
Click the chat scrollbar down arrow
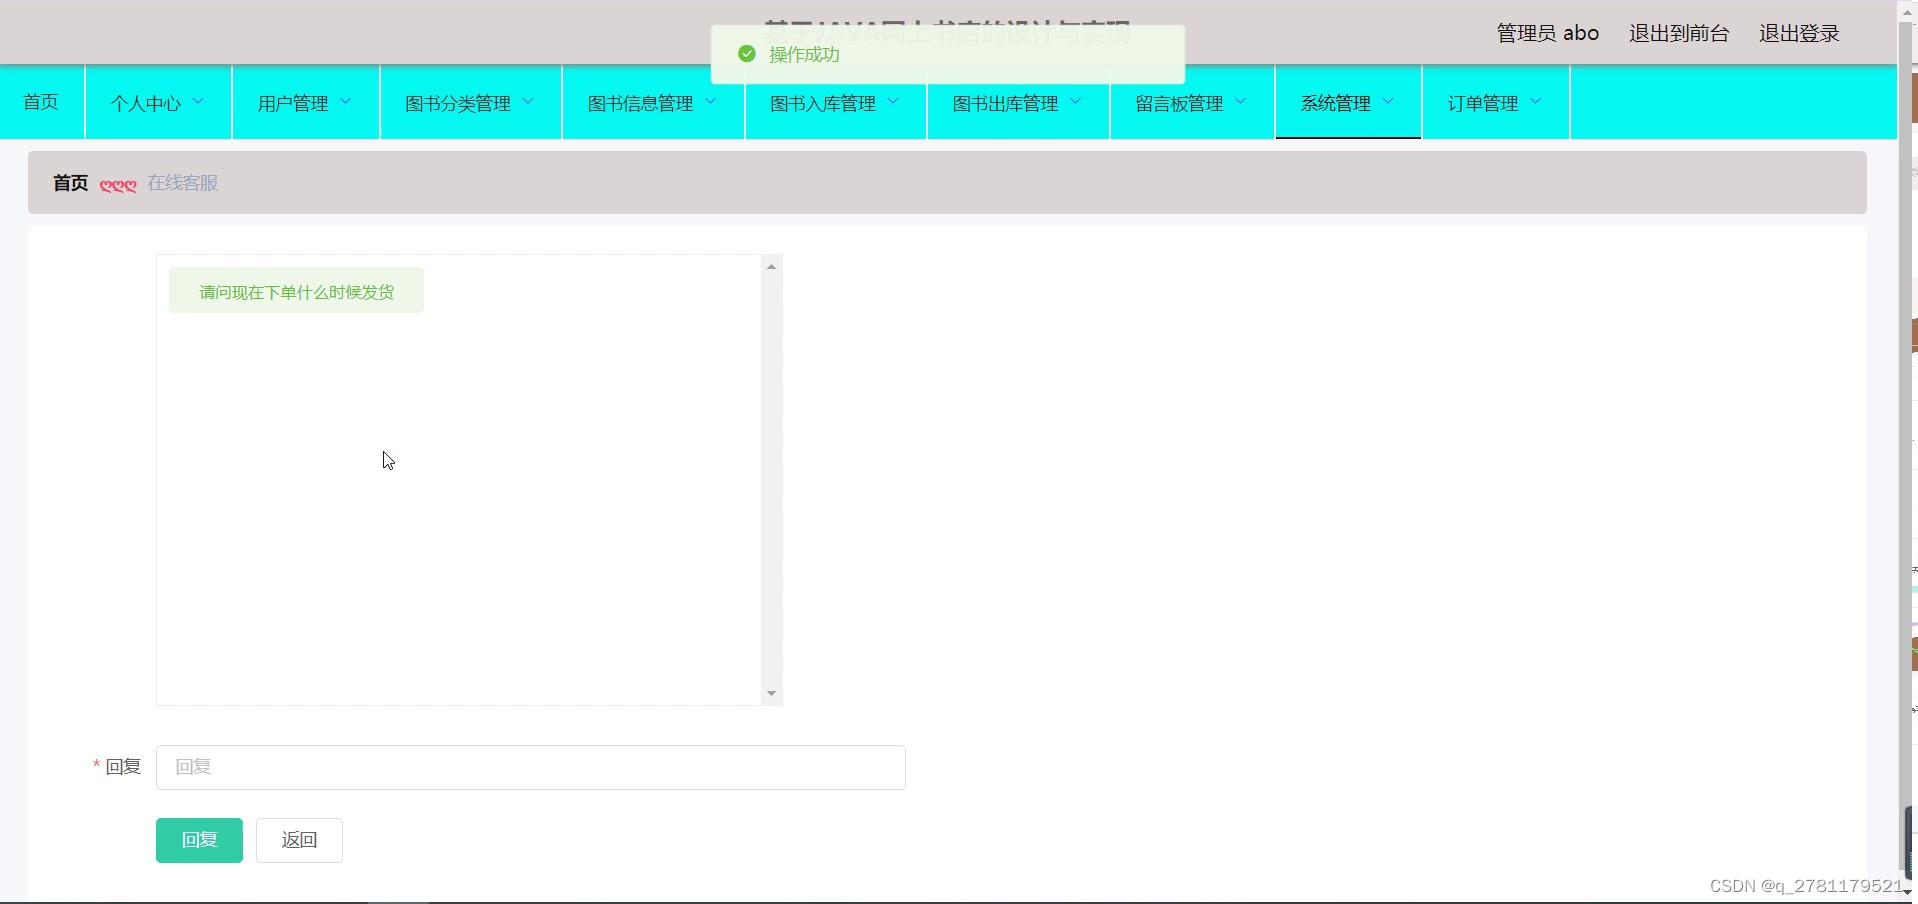click(x=771, y=693)
